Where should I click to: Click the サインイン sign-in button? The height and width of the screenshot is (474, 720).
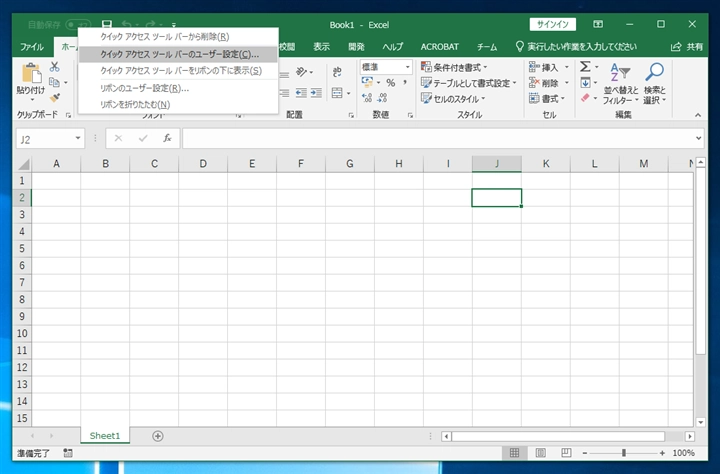click(x=552, y=24)
